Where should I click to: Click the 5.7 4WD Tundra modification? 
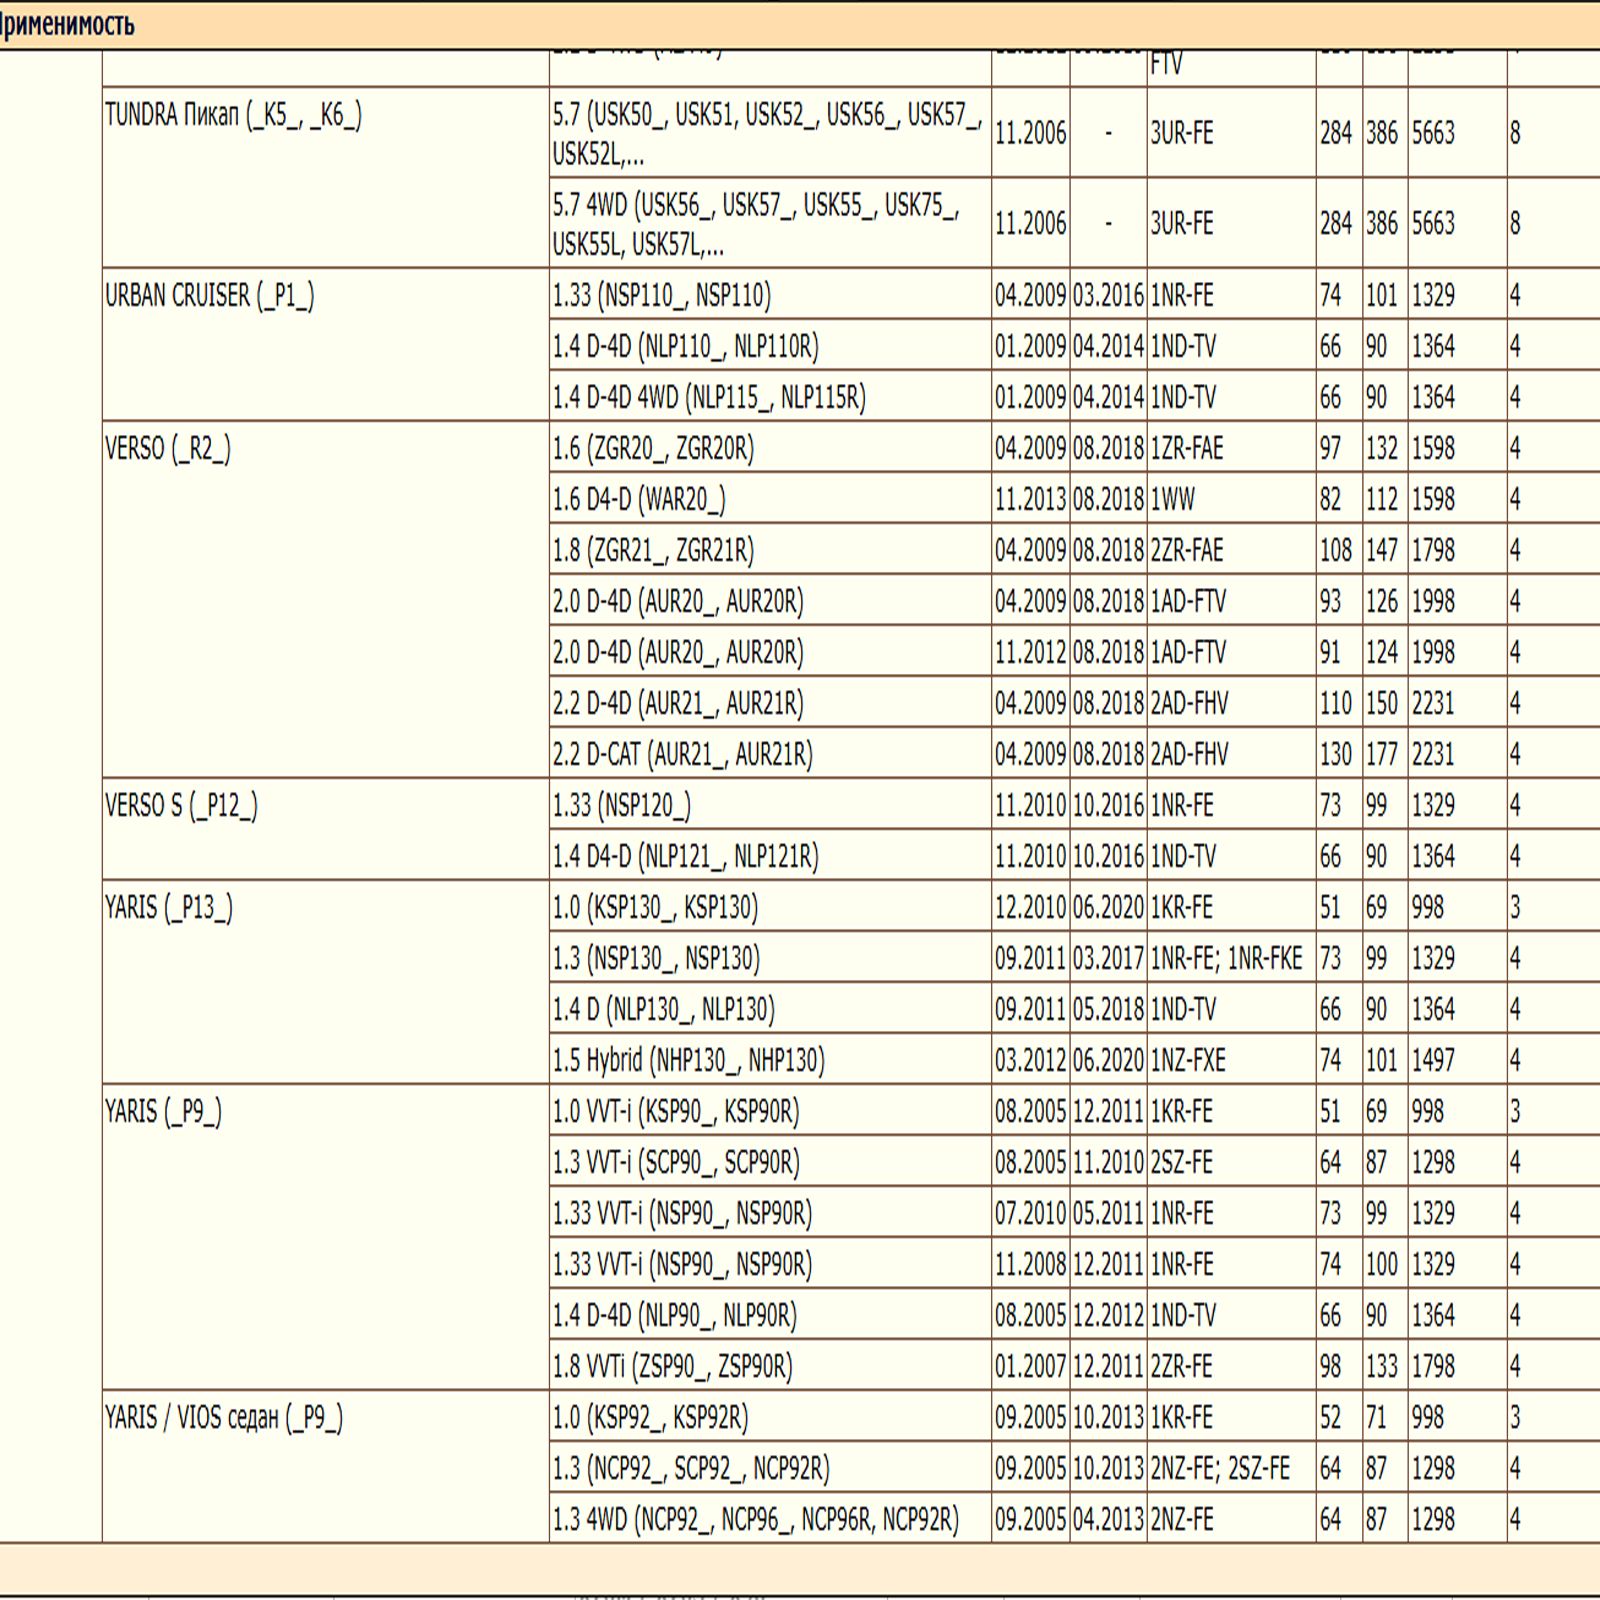point(755,224)
